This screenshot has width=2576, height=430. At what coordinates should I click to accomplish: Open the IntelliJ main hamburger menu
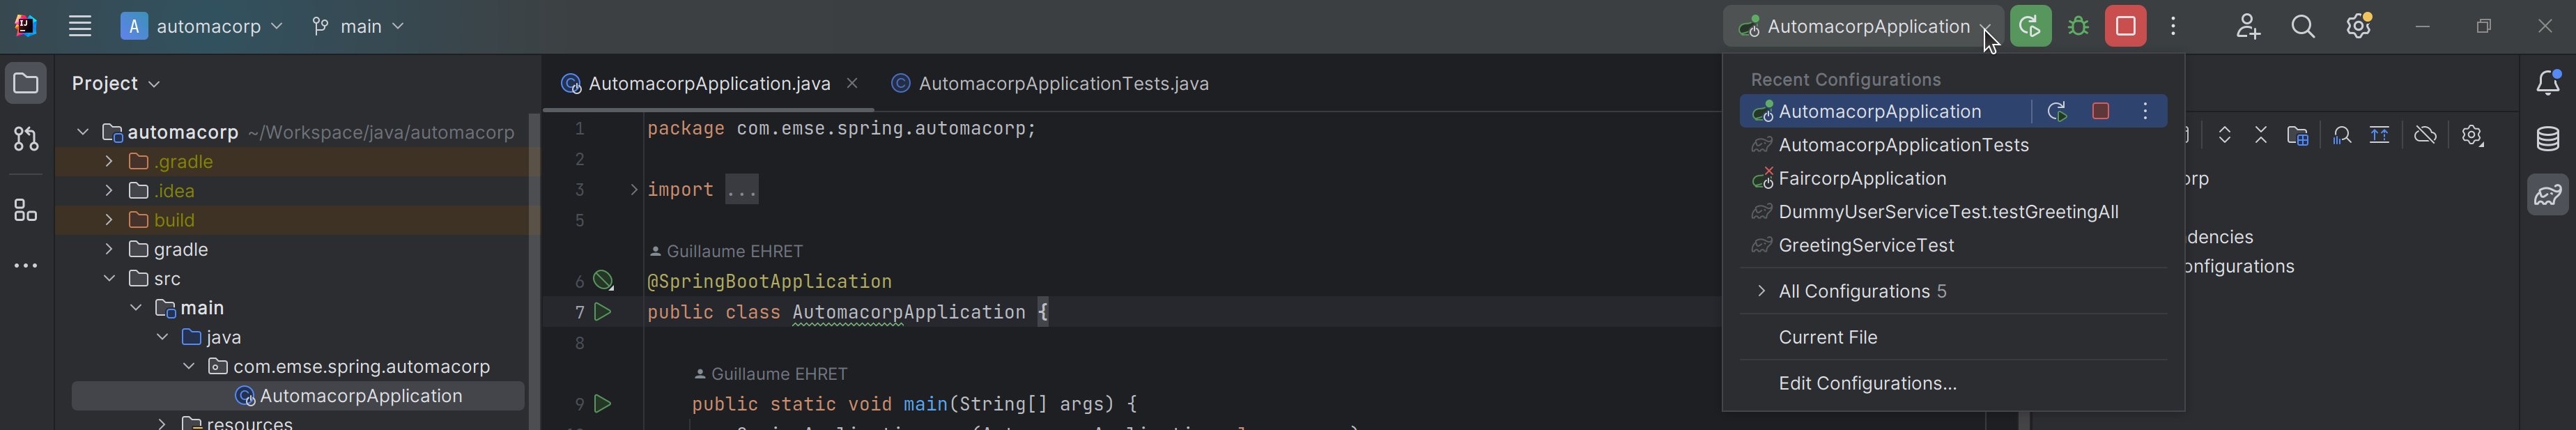click(80, 27)
